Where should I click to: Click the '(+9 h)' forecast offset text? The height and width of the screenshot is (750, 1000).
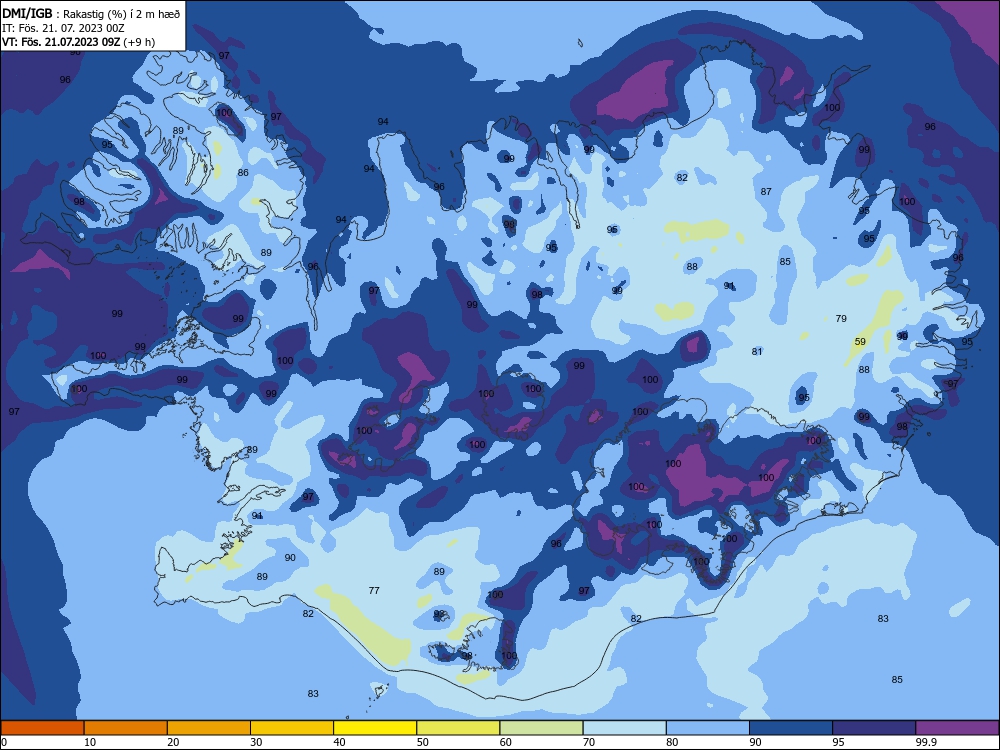139,42
